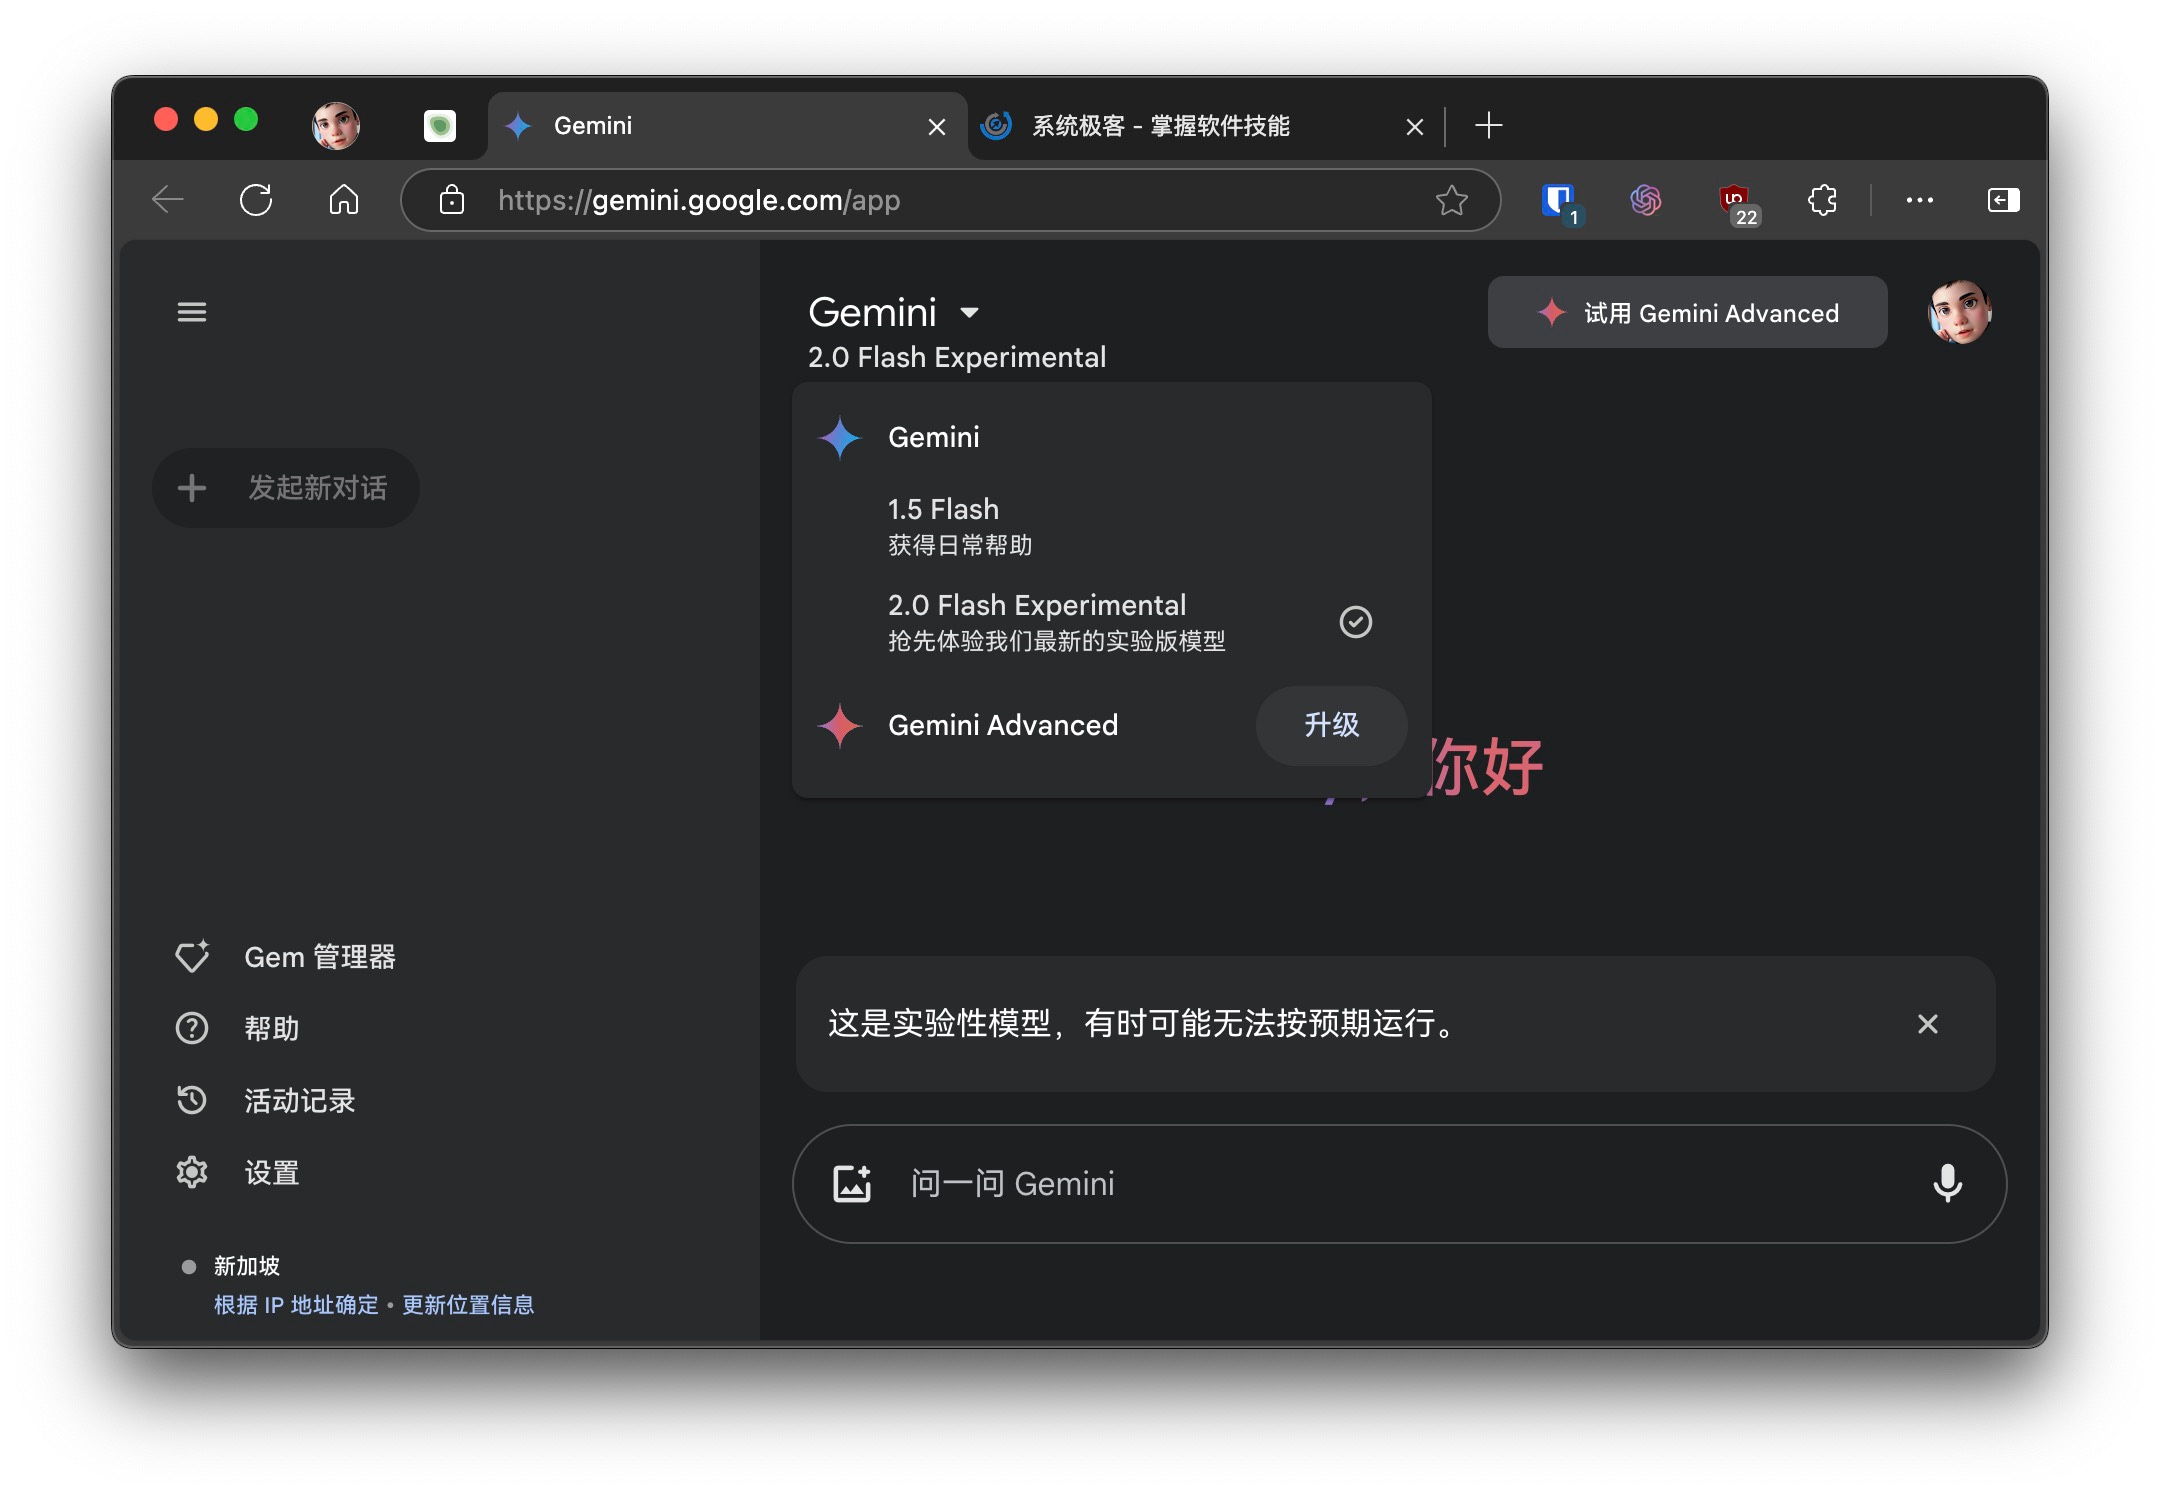Close the 系统极客 tab
The height and width of the screenshot is (1496, 2160).
(1415, 127)
